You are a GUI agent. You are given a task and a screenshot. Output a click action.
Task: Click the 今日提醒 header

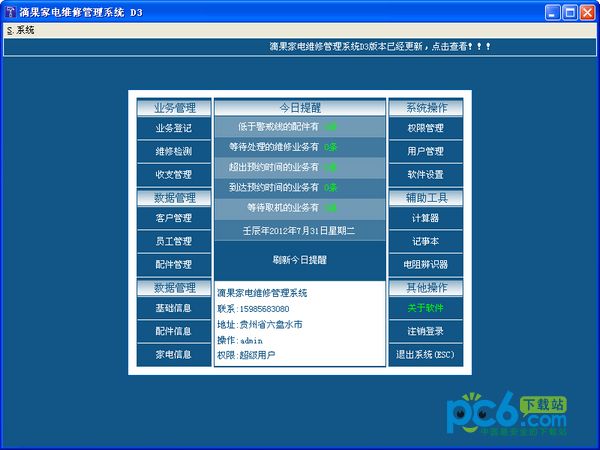(x=300, y=108)
